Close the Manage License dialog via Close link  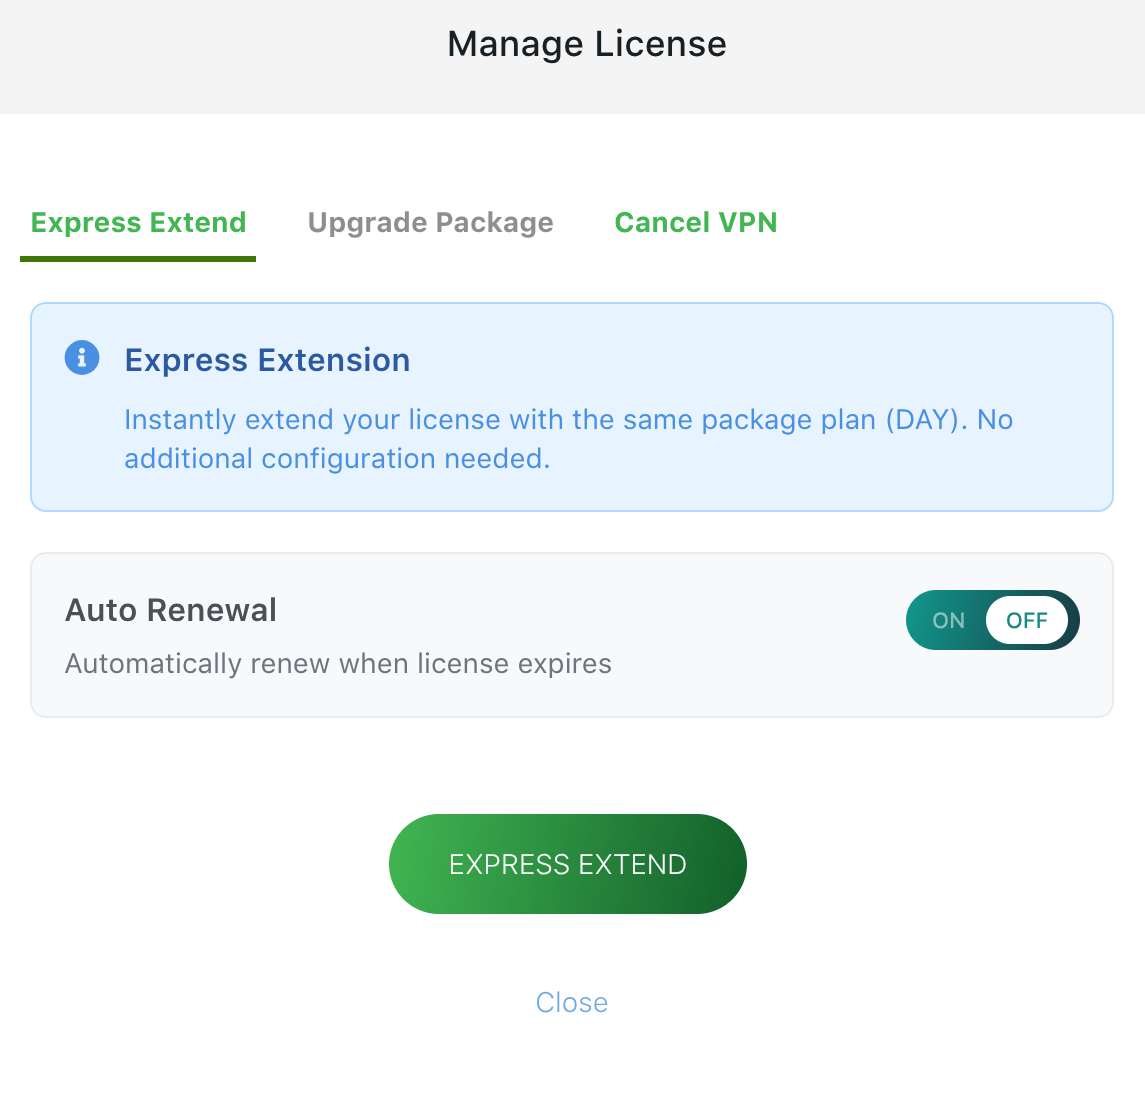tap(572, 1003)
